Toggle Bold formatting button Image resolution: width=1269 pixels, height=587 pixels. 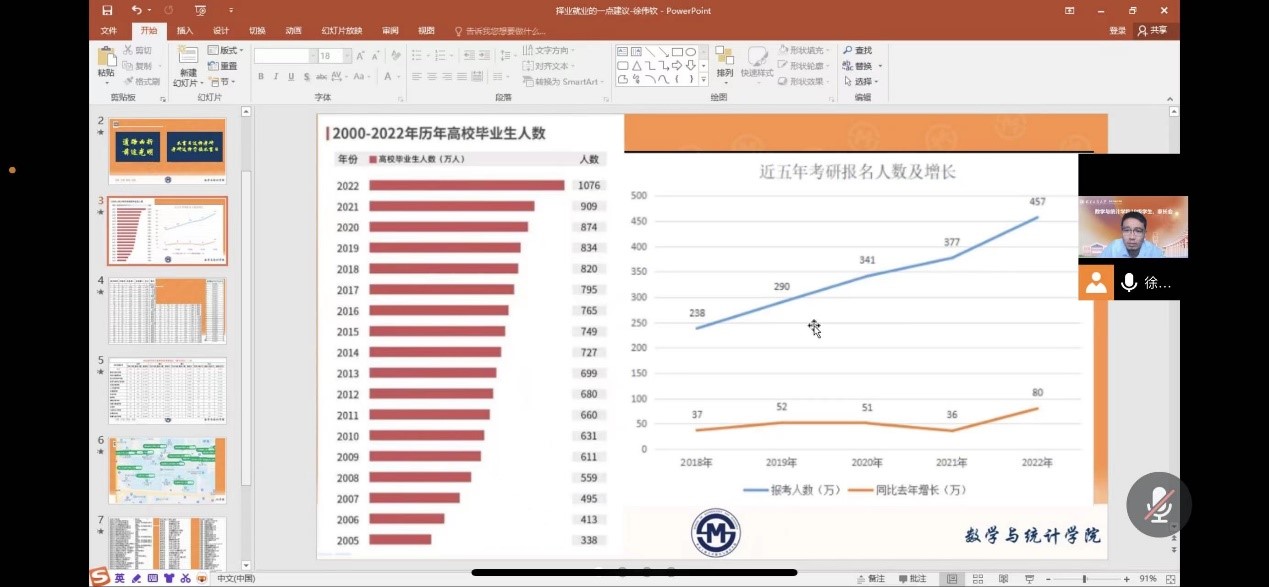click(261, 77)
